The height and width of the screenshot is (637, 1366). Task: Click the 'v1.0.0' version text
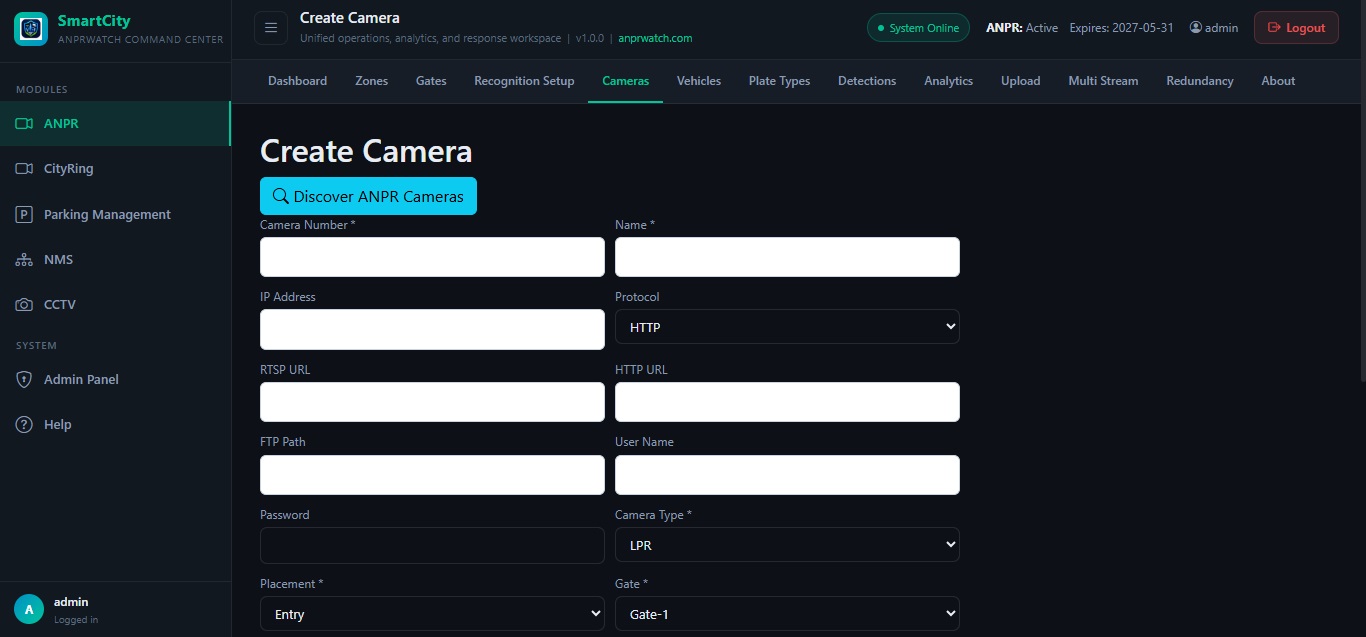(x=590, y=38)
